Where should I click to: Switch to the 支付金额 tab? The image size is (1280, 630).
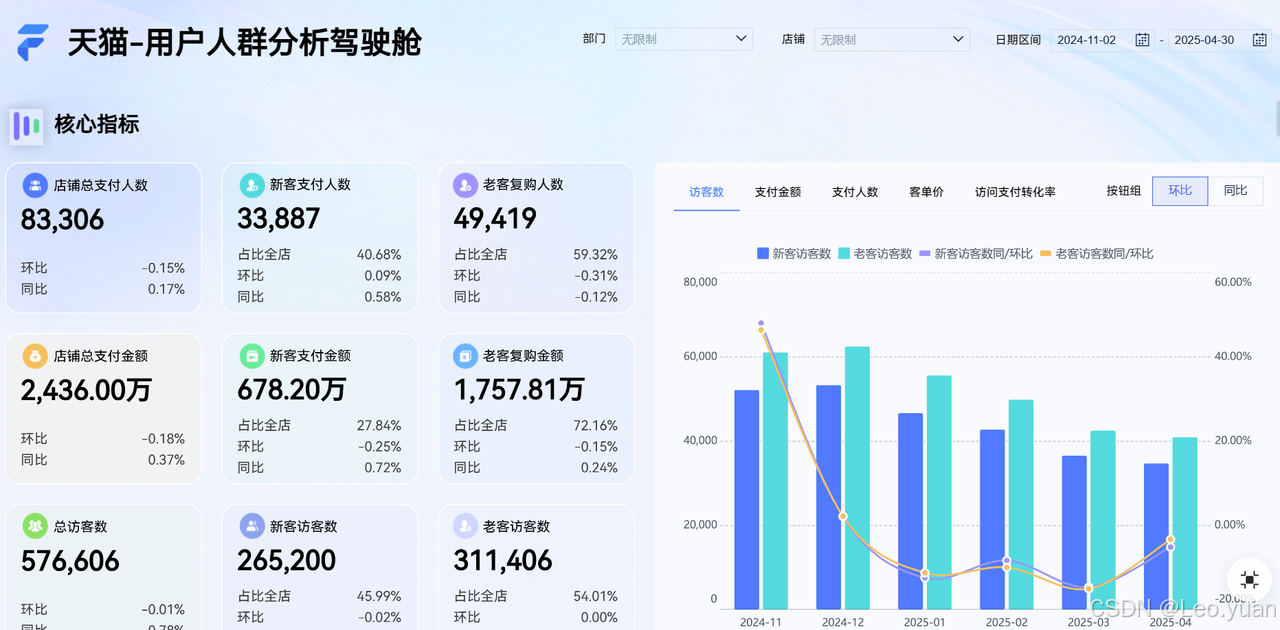click(778, 192)
